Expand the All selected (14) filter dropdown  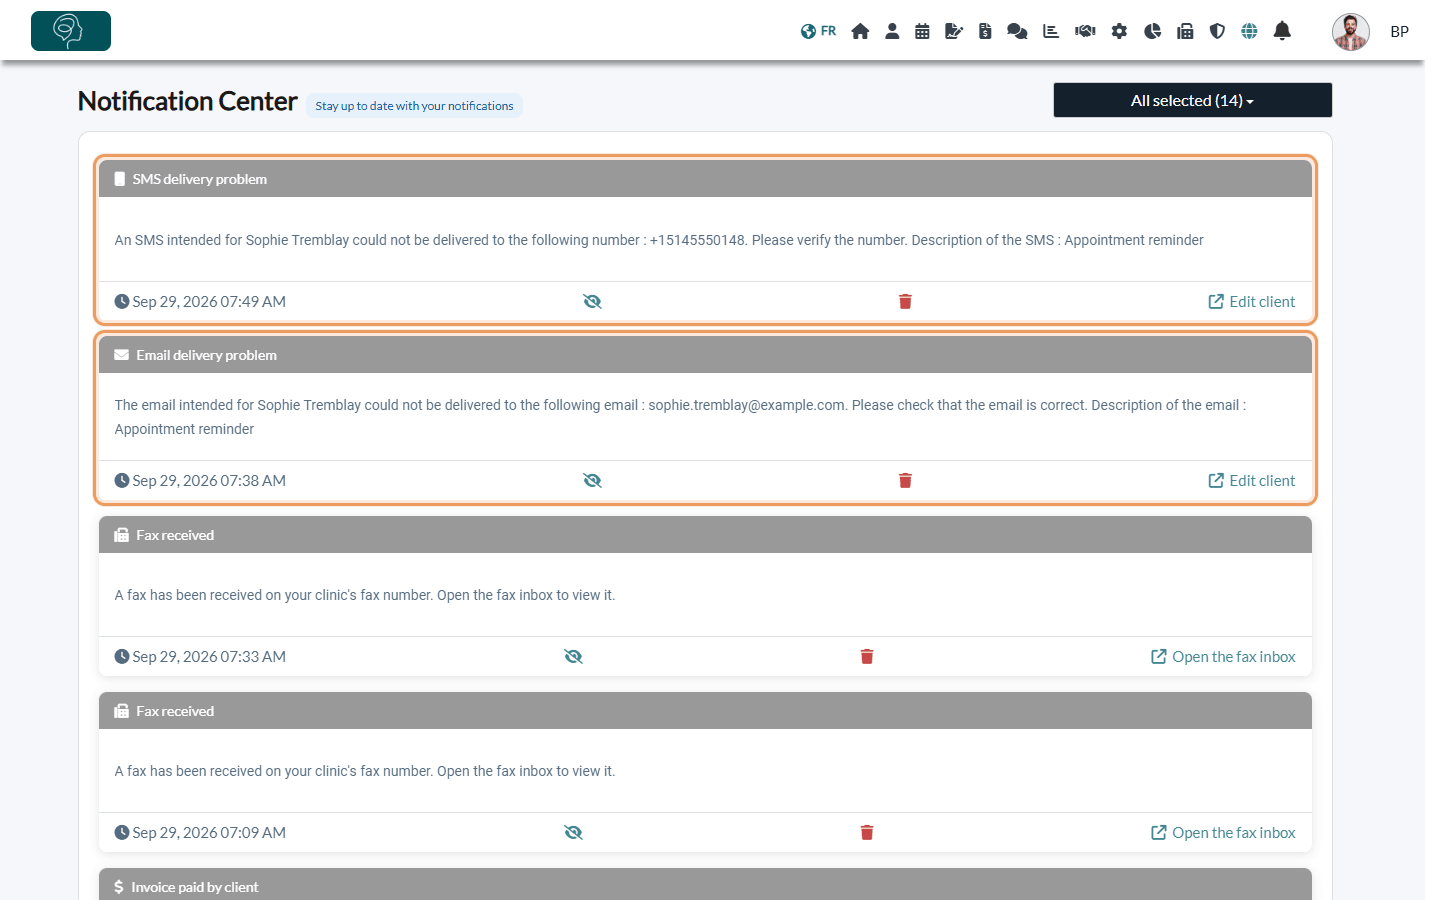pos(1192,100)
